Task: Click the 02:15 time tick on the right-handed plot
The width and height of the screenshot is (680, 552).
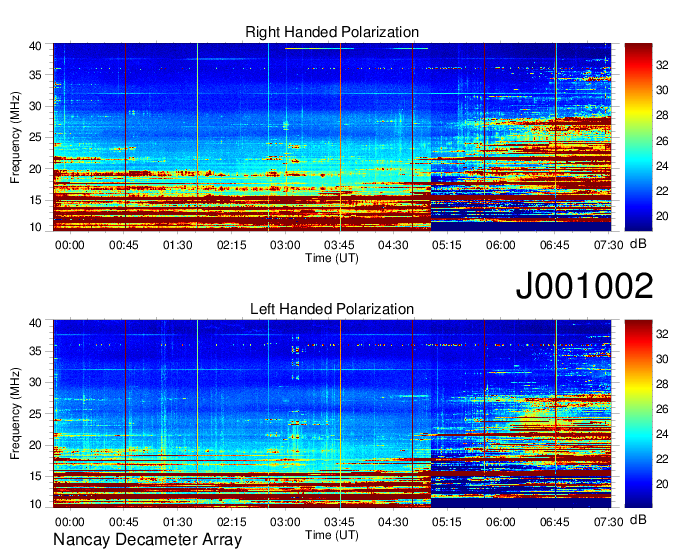Action: pos(232,245)
